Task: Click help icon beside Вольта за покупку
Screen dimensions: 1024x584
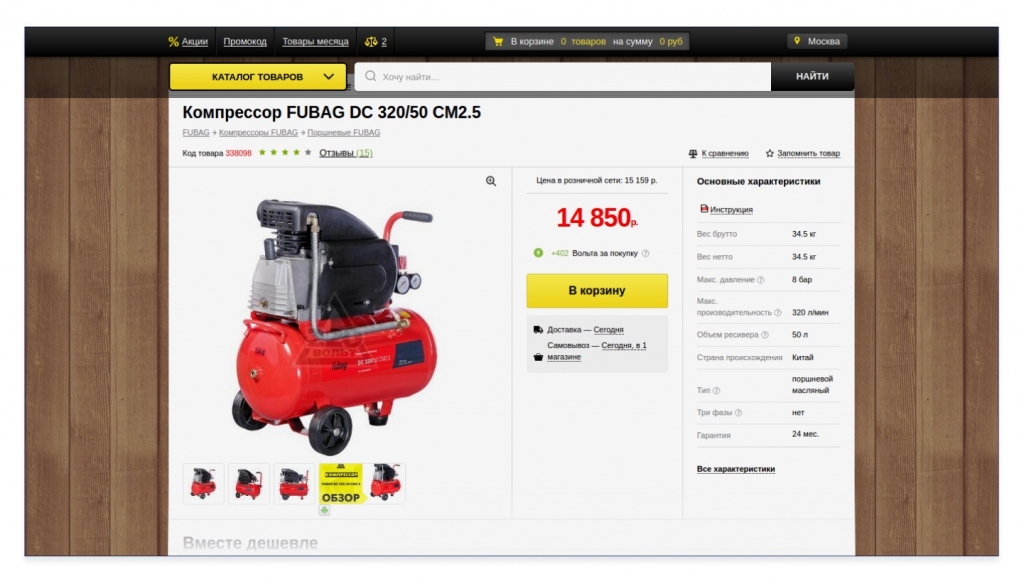Action: pos(645,253)
